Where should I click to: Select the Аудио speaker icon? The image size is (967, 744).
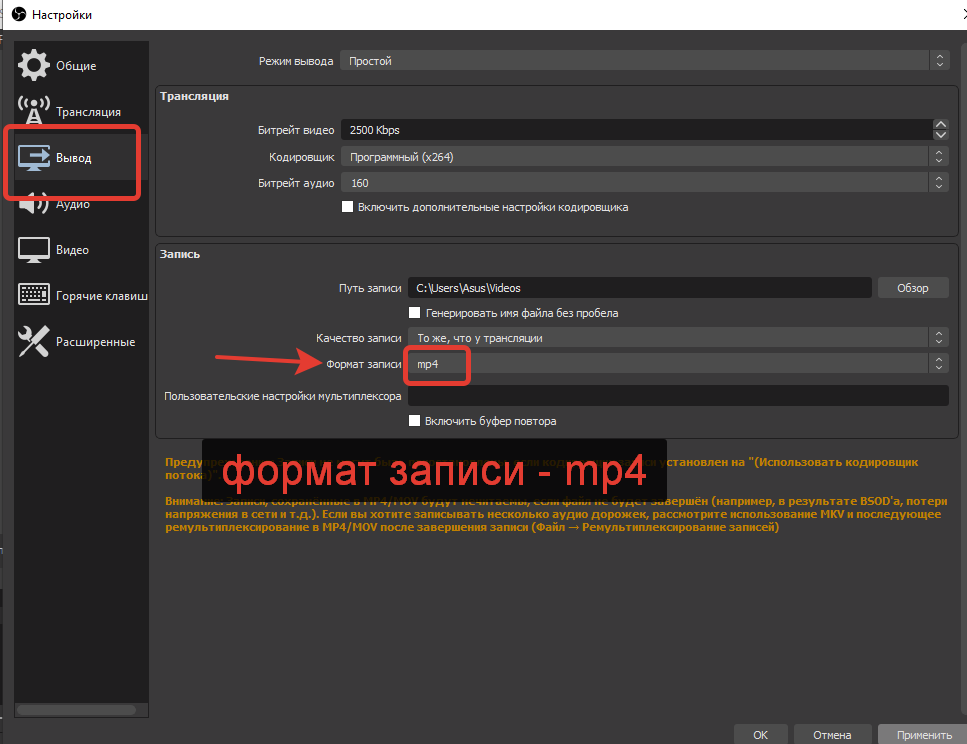(34, 203)
